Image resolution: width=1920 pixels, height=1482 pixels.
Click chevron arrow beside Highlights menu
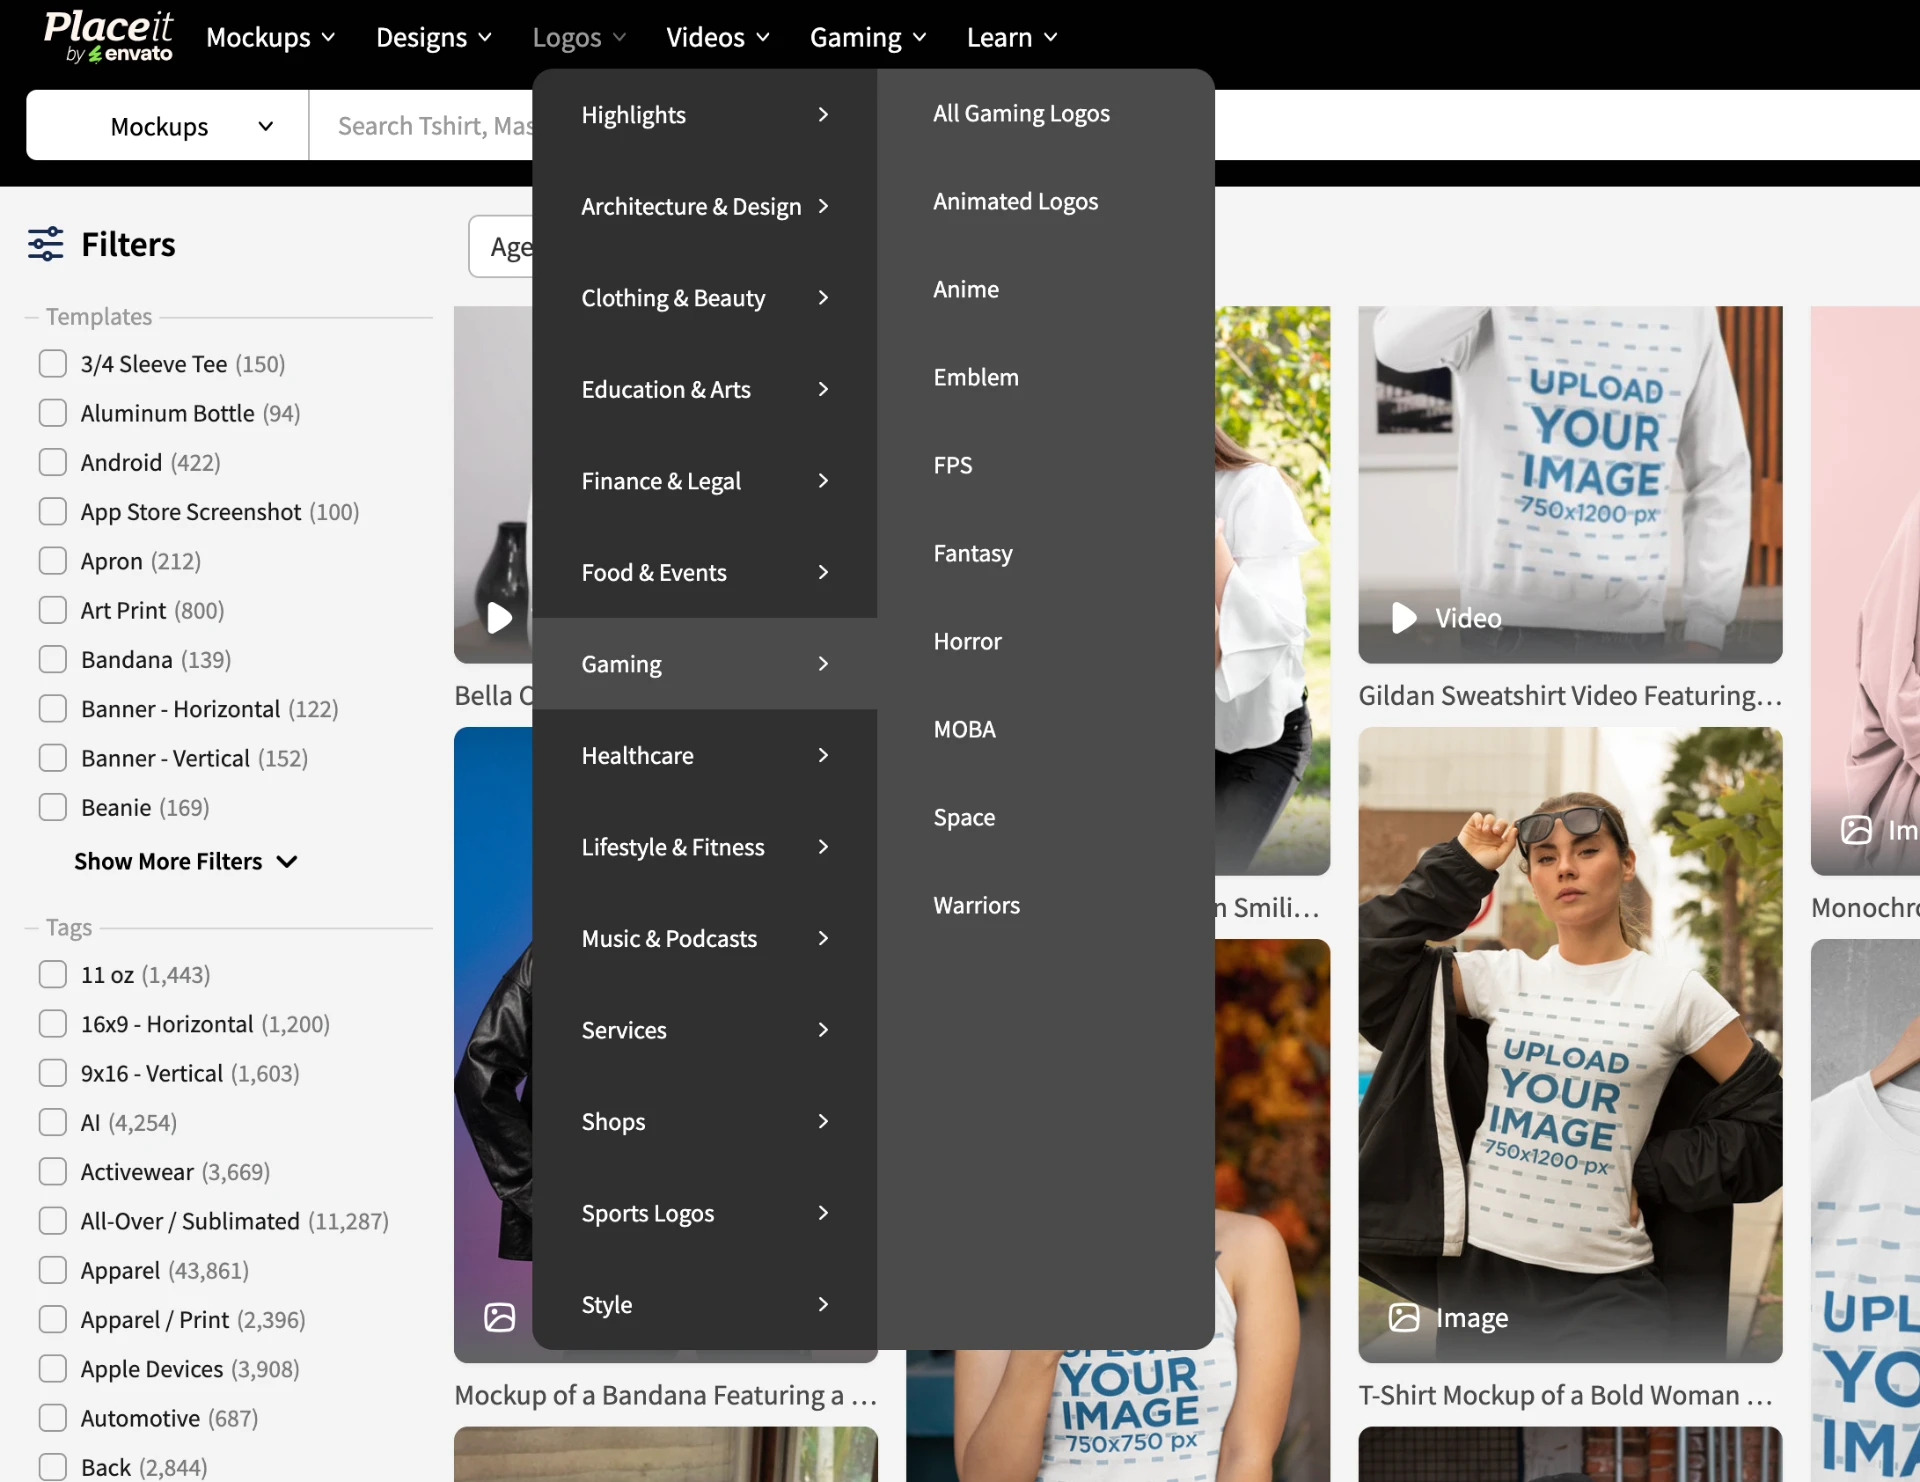click(823, 115)
